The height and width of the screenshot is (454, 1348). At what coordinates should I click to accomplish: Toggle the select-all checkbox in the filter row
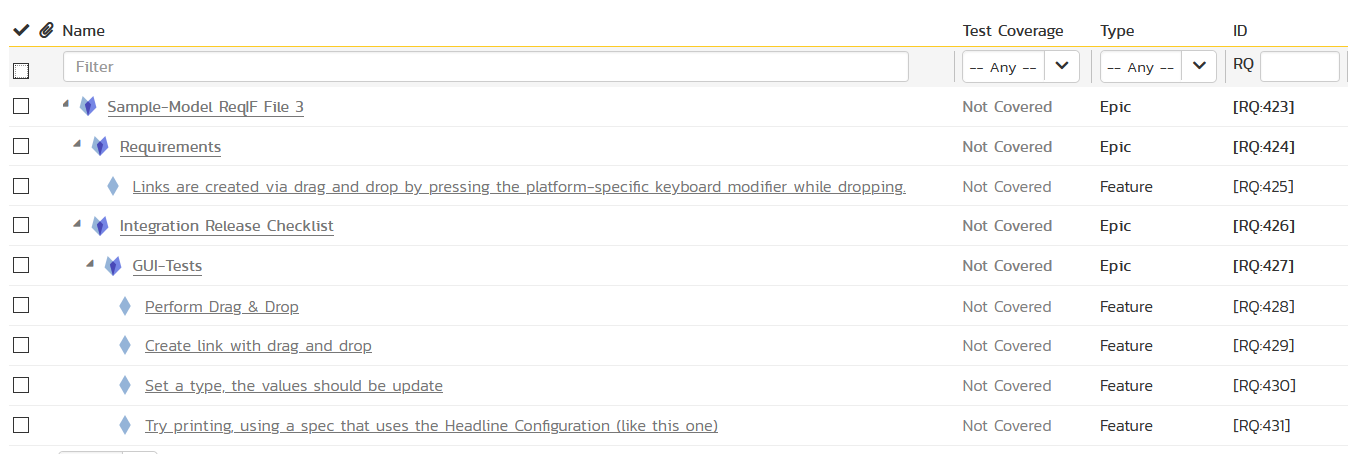point(21,70)
